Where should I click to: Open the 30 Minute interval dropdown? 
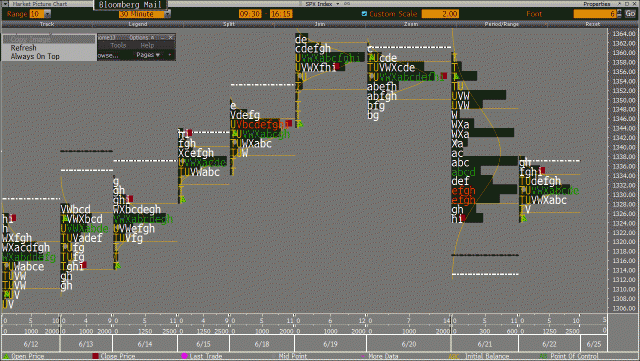point(167,14)
